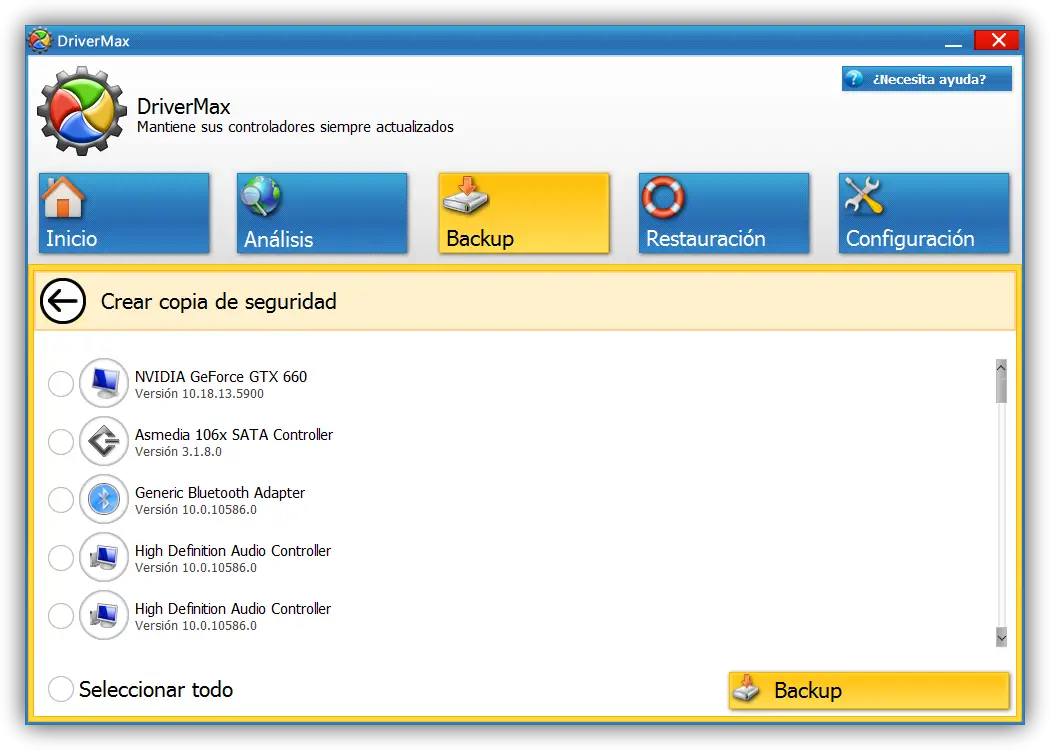Click the help question mark icon
1050x750 pixels.
854,79
